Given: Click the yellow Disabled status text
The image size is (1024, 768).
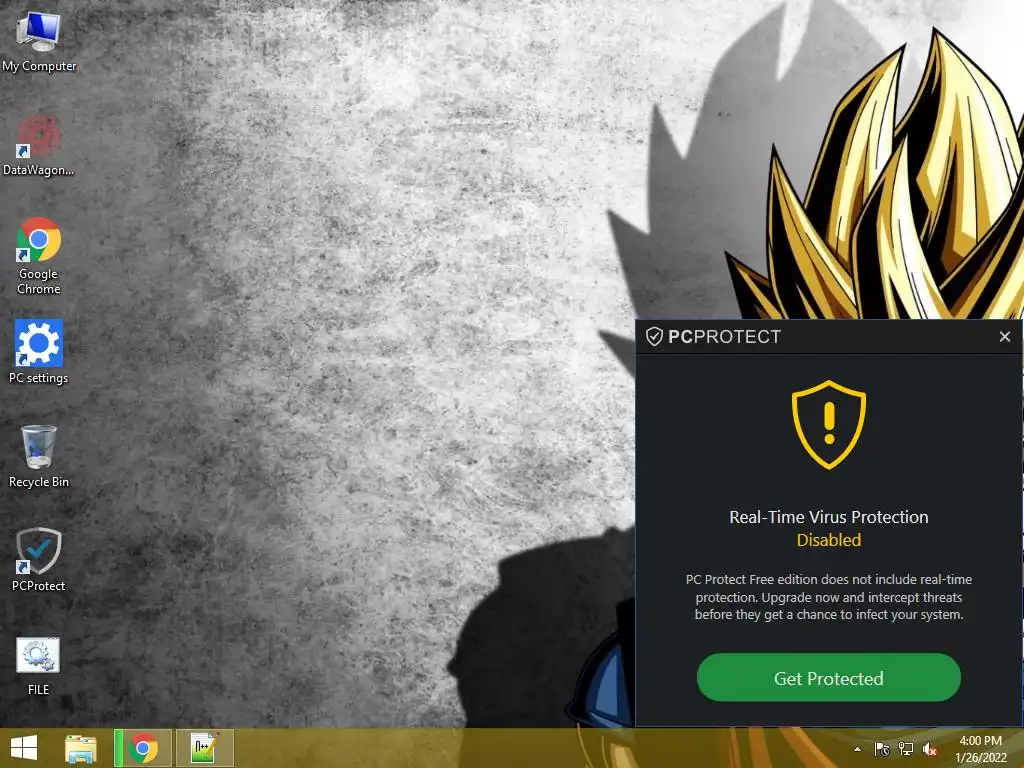Looking at the screenshot, I should pos(829,540).
